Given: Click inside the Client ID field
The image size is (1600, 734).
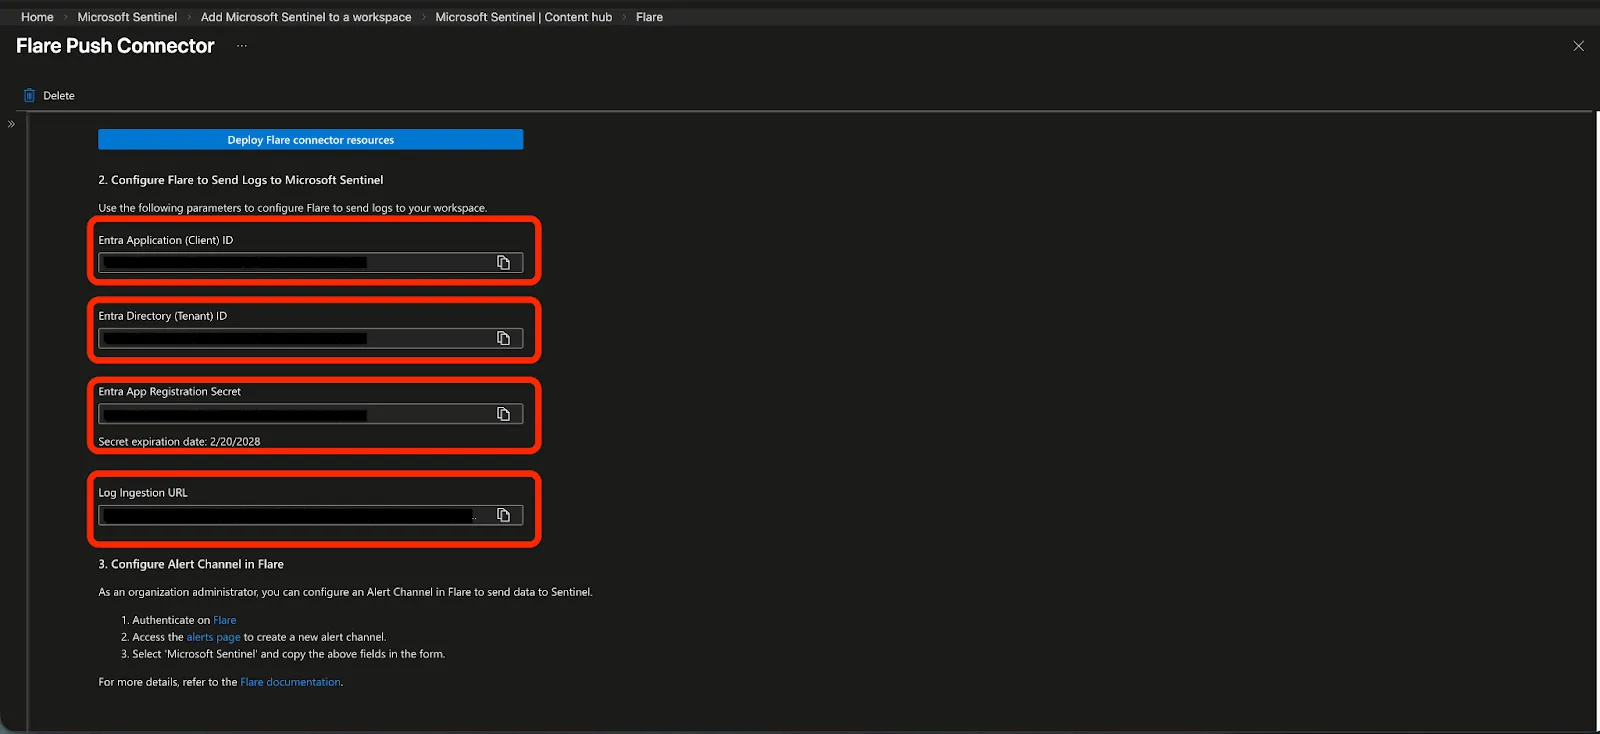Looking at the screenshot, I should coord(296,263).
